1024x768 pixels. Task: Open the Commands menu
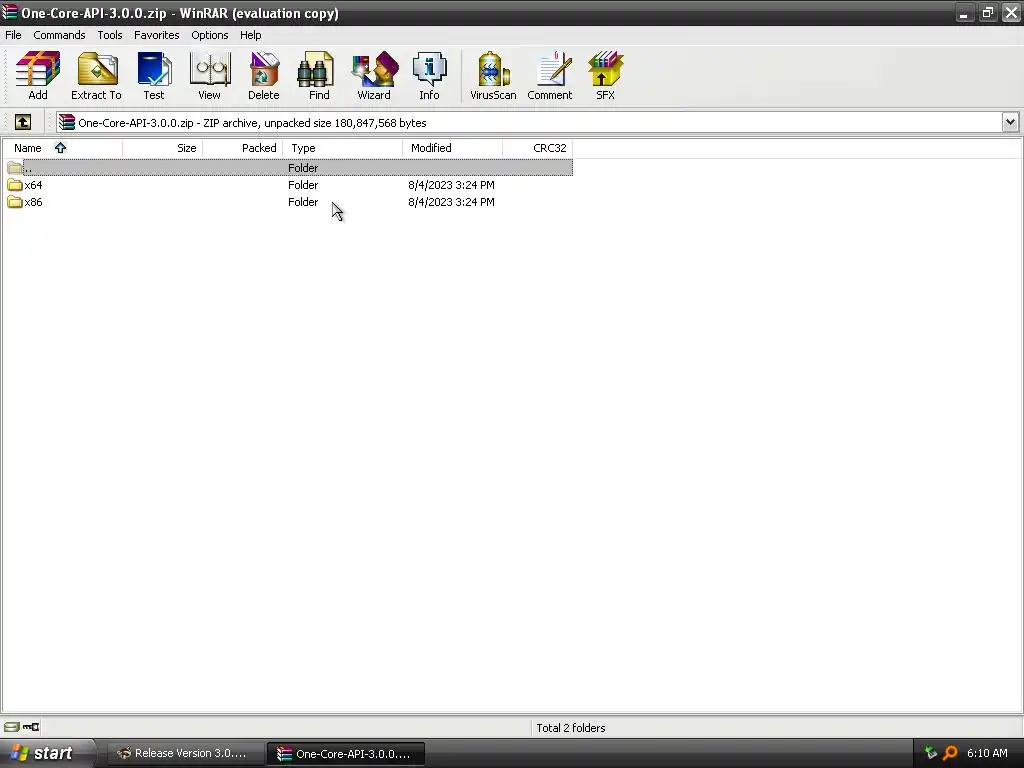59,35
